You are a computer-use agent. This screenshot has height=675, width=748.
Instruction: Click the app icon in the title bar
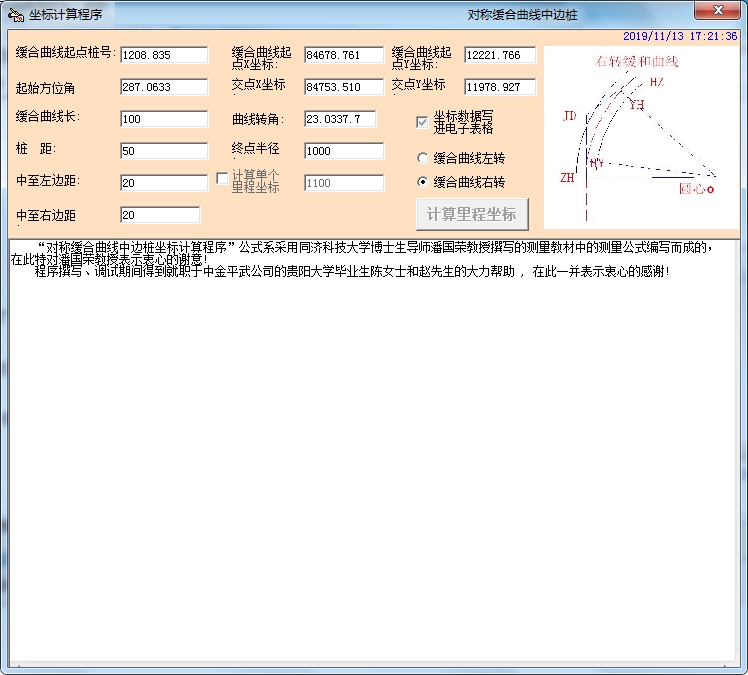(16, 14)
